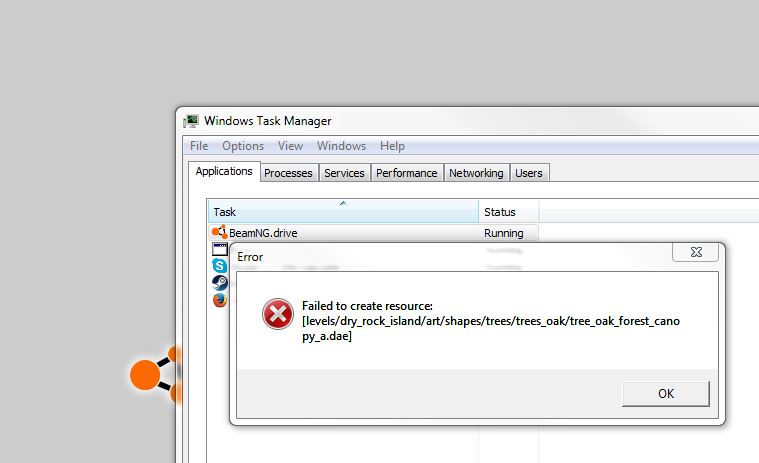Select the Skype icon in task list
The height and width of the screenshot is (463, 759).
(x=220, y=265)
